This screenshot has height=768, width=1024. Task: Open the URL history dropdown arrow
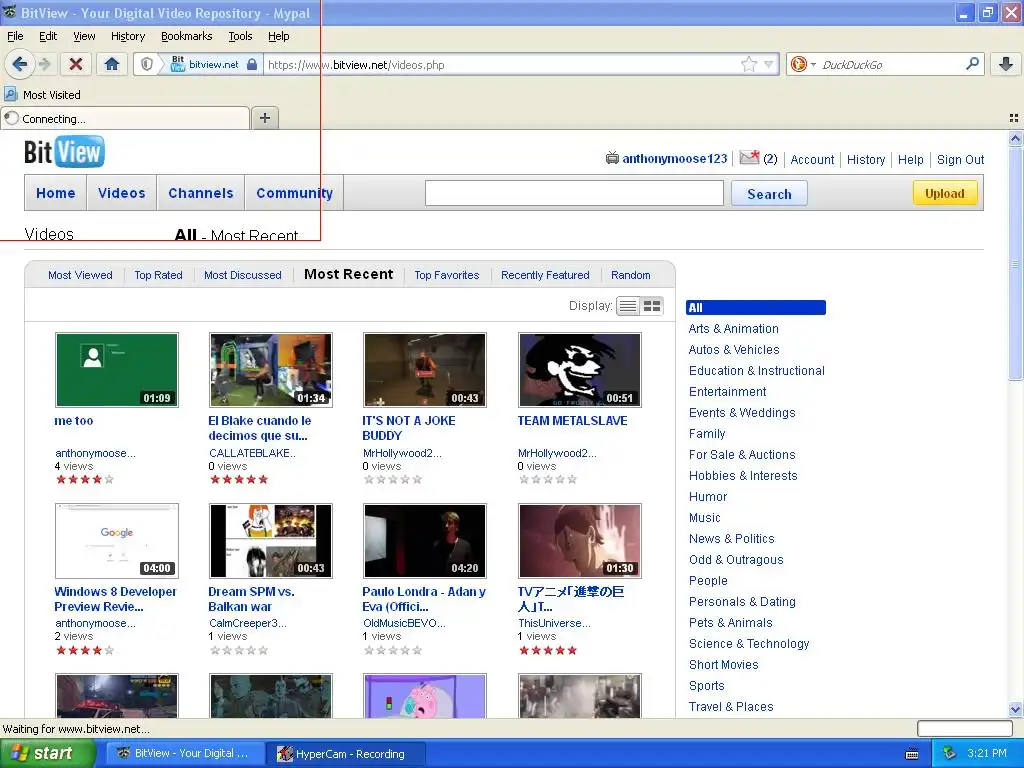[x=769, y=64]
